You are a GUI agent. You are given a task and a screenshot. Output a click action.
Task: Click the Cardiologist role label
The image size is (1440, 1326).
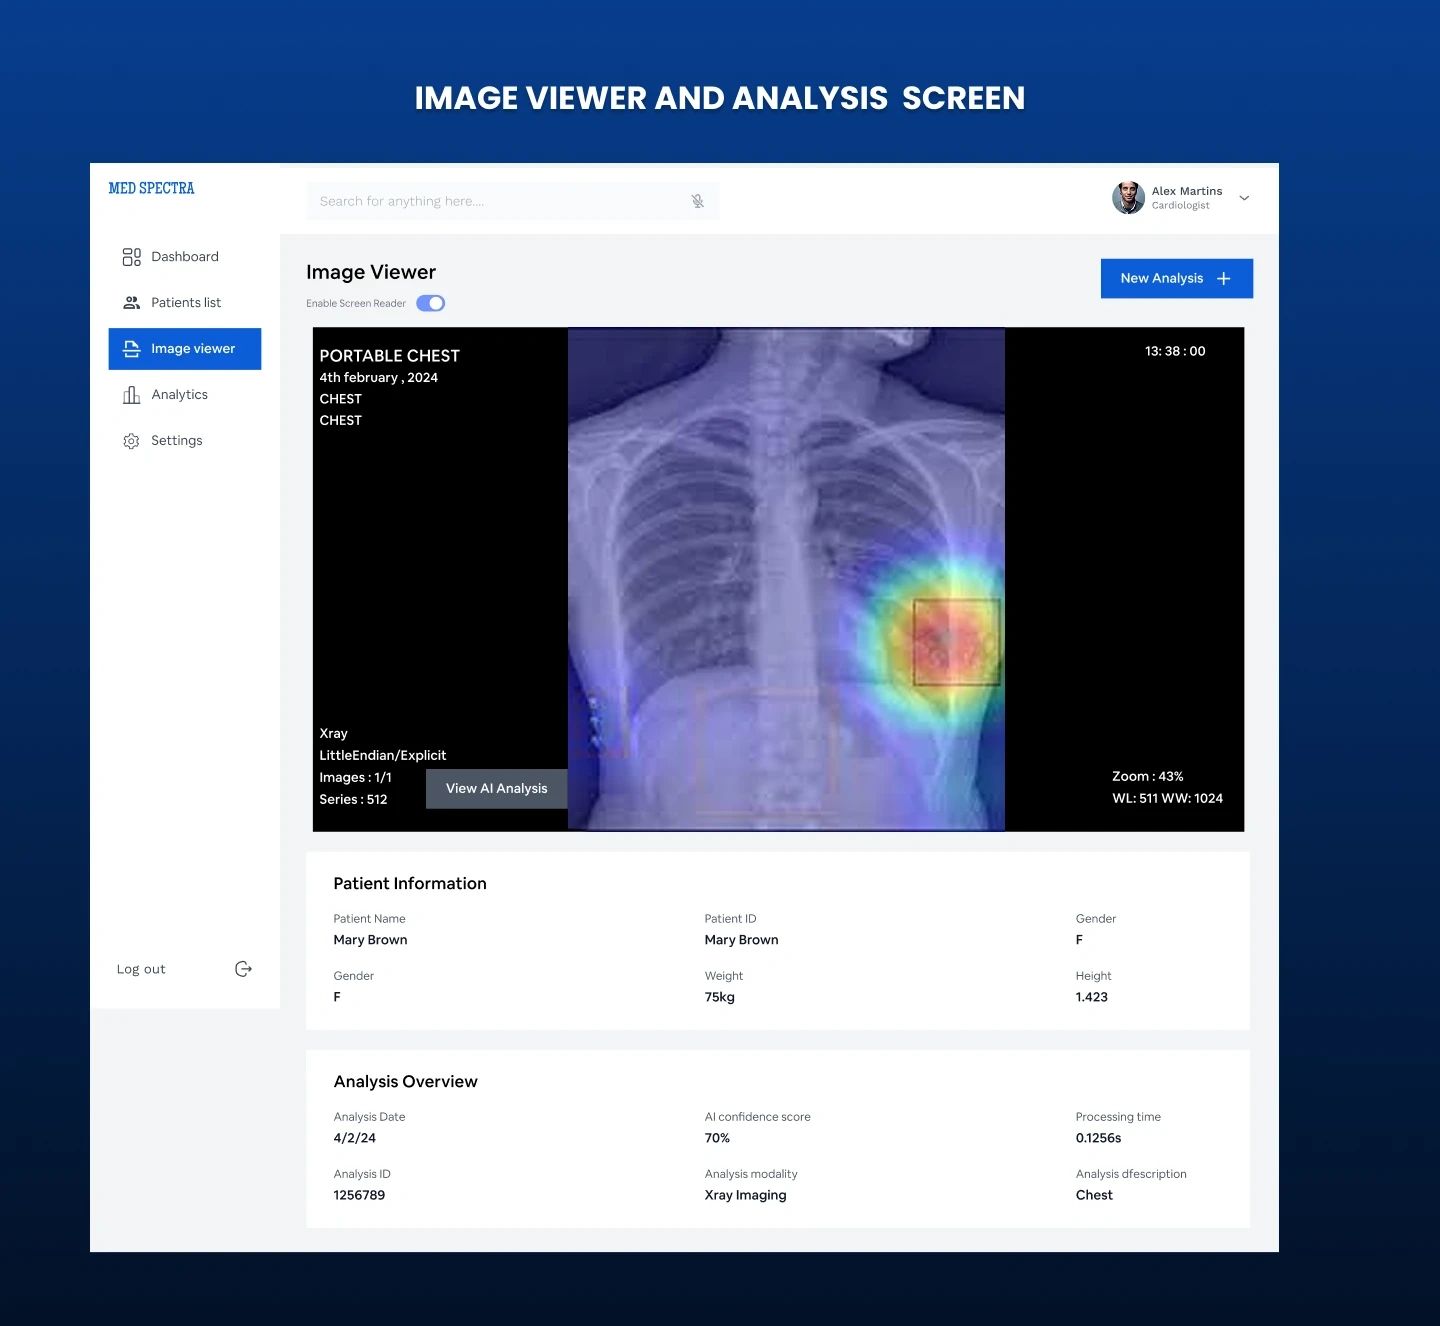(1181, 206)
